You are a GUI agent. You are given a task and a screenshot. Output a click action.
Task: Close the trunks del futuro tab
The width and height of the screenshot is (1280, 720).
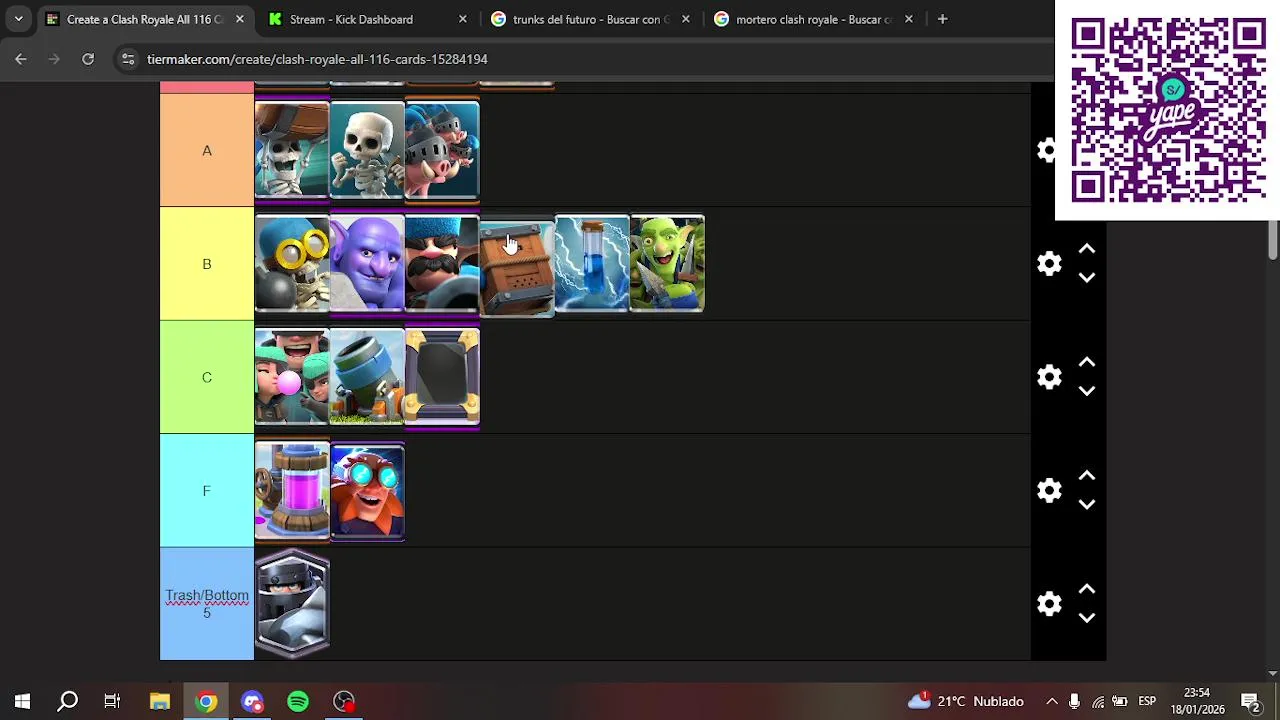tap(685, 19)
